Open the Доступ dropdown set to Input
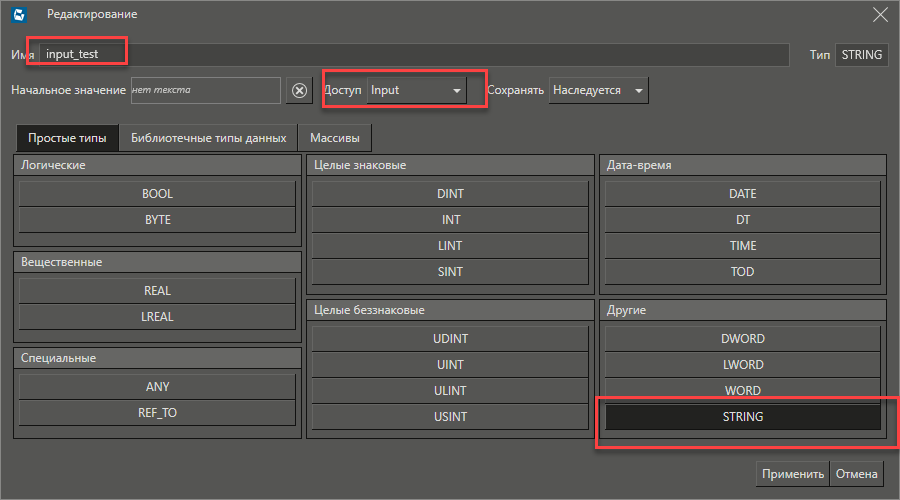900x500 pixels. click(416, 91)
